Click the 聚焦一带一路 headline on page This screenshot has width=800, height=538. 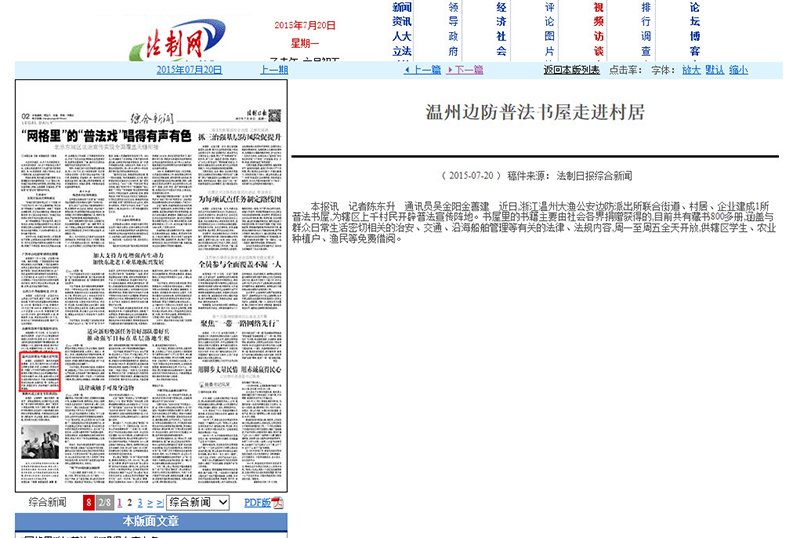pos(240,324)
